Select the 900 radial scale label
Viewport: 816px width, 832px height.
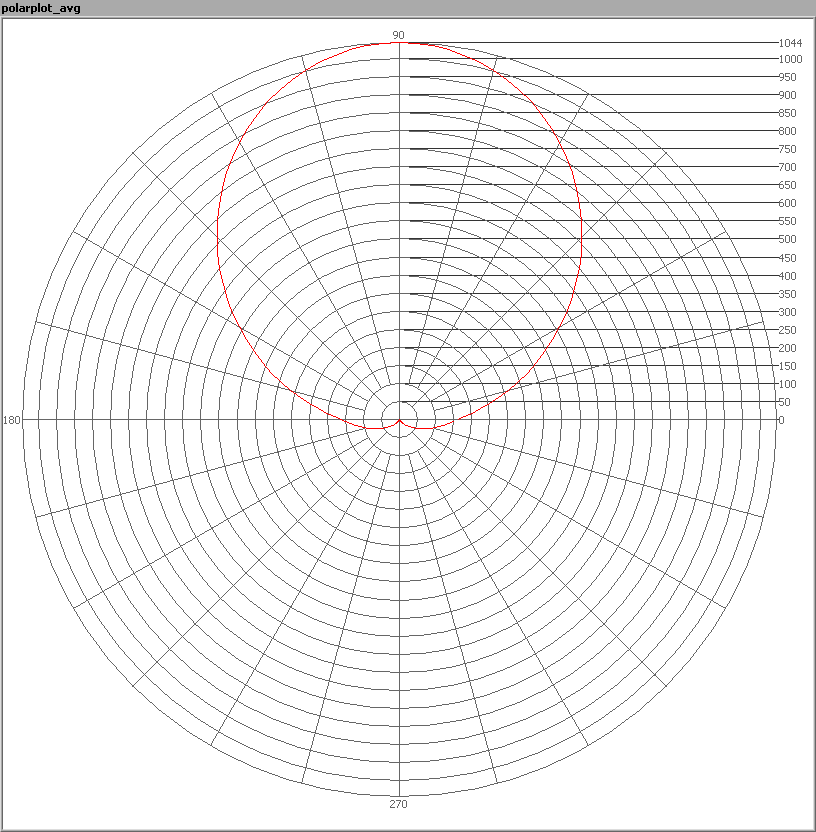(788, 95)
